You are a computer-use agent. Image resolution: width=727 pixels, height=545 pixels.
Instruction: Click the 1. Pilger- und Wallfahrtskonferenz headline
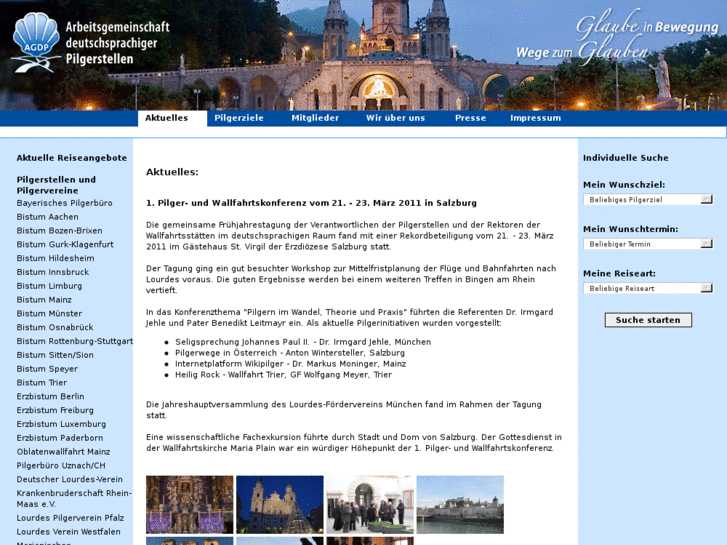click(x=311, y=203)
